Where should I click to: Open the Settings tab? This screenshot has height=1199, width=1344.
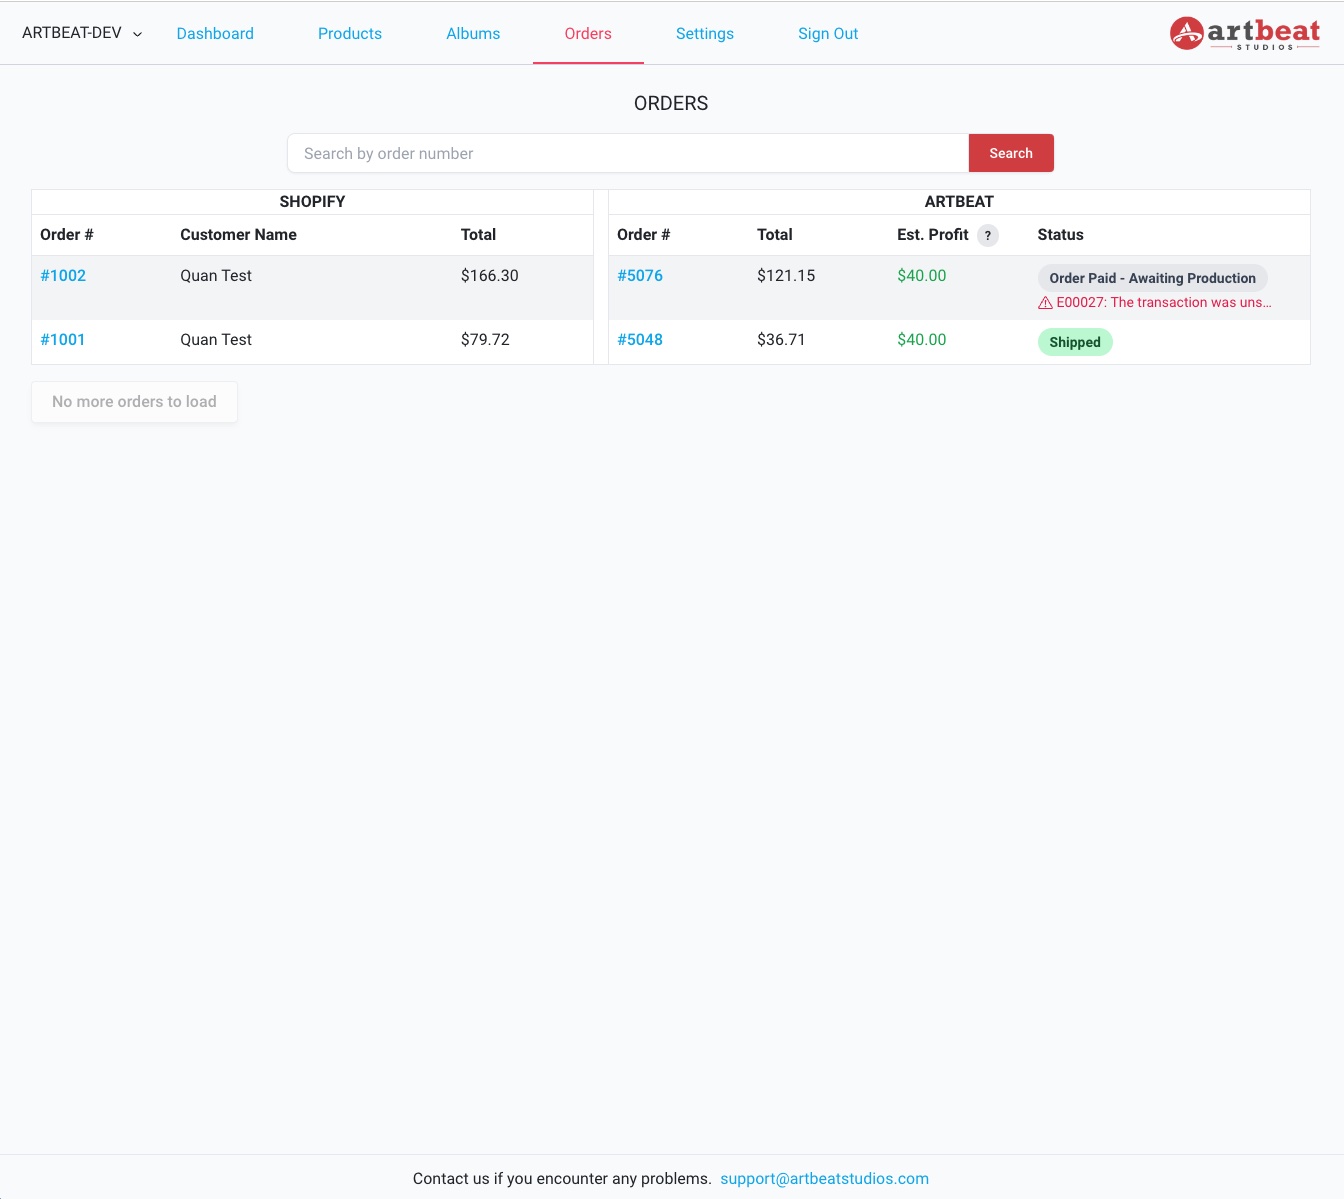tap(705, 33)
